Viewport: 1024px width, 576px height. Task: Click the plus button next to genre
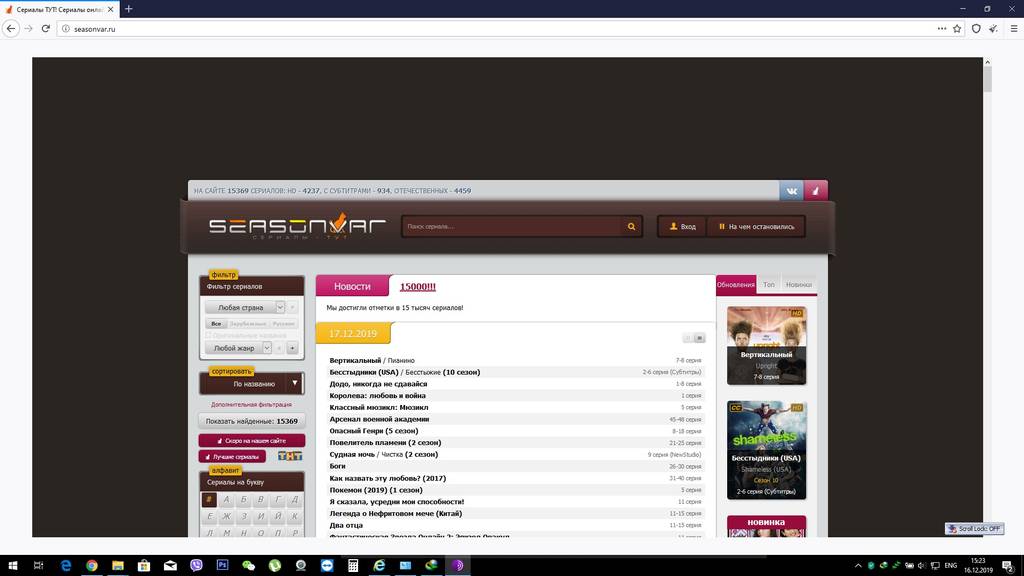292,348
